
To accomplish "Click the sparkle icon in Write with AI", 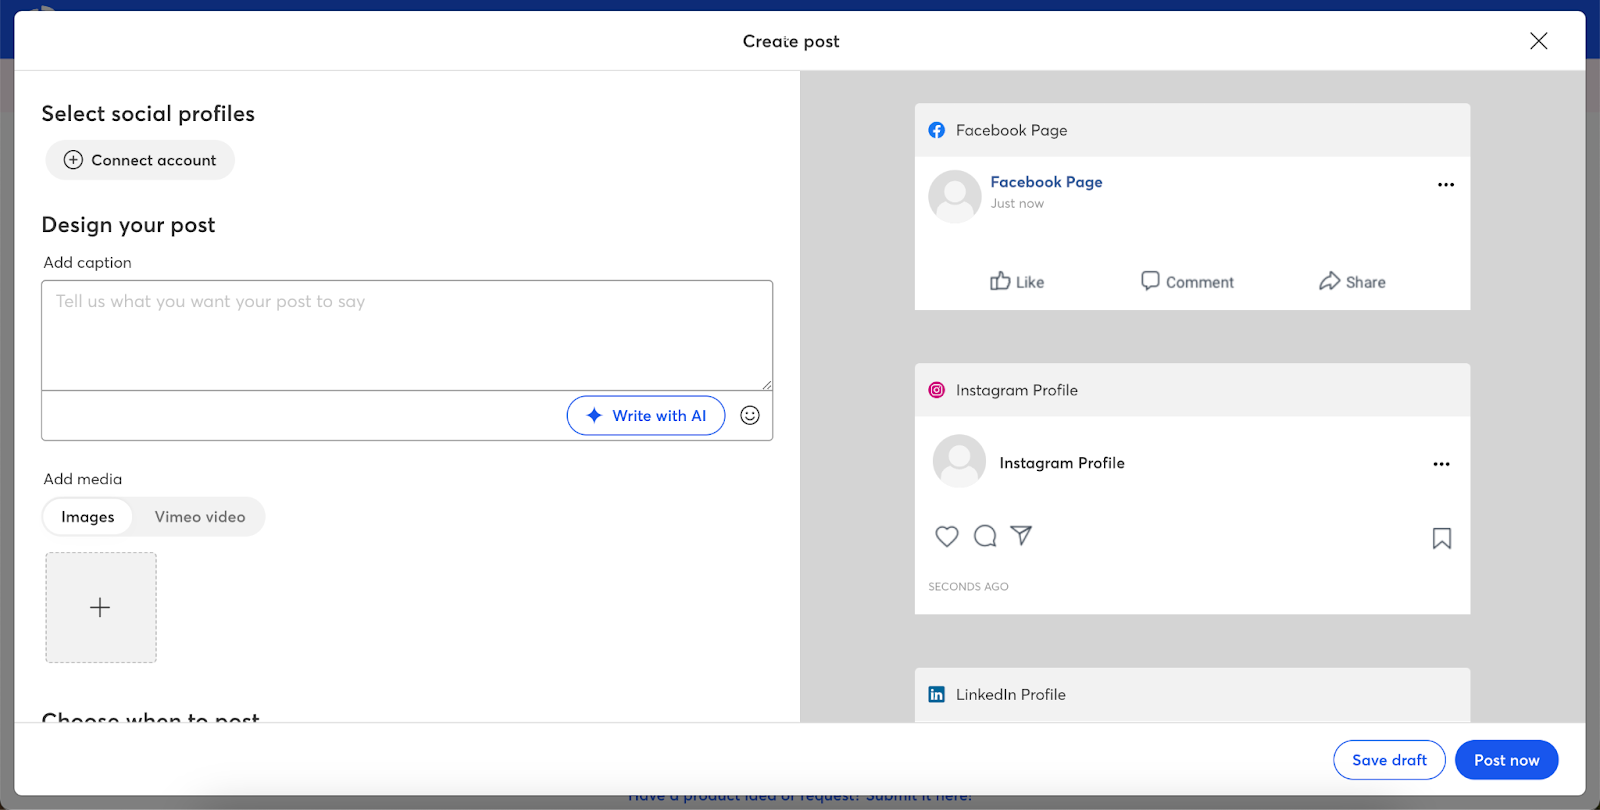I will click(594, 416).
